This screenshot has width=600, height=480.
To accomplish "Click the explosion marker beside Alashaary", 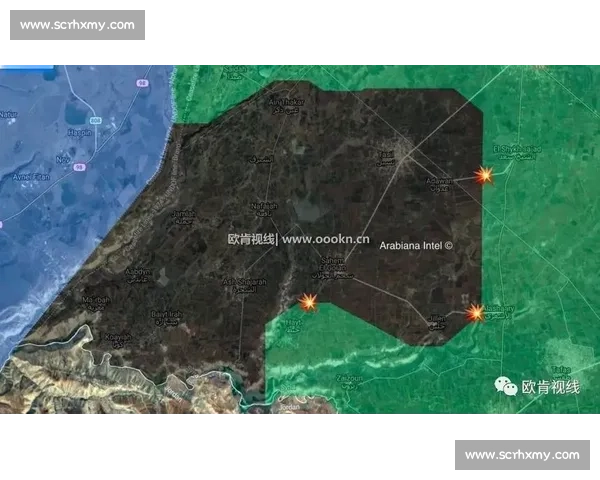I will (476, 313).
